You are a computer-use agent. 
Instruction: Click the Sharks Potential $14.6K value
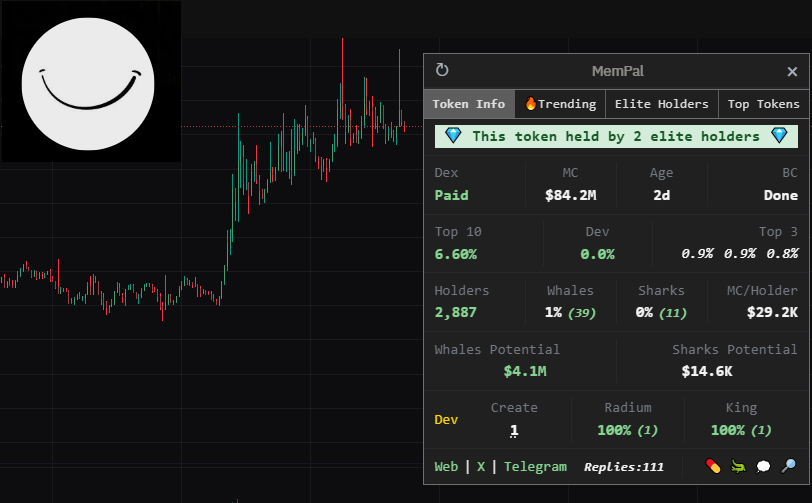707,371
